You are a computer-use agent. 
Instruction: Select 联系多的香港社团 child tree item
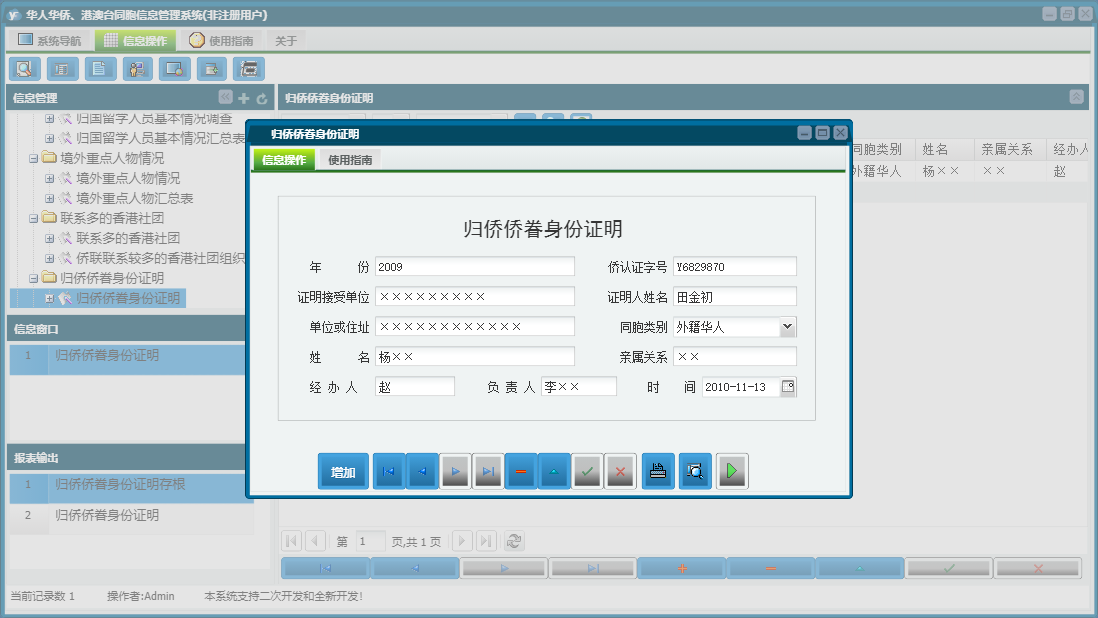[128, 239]
